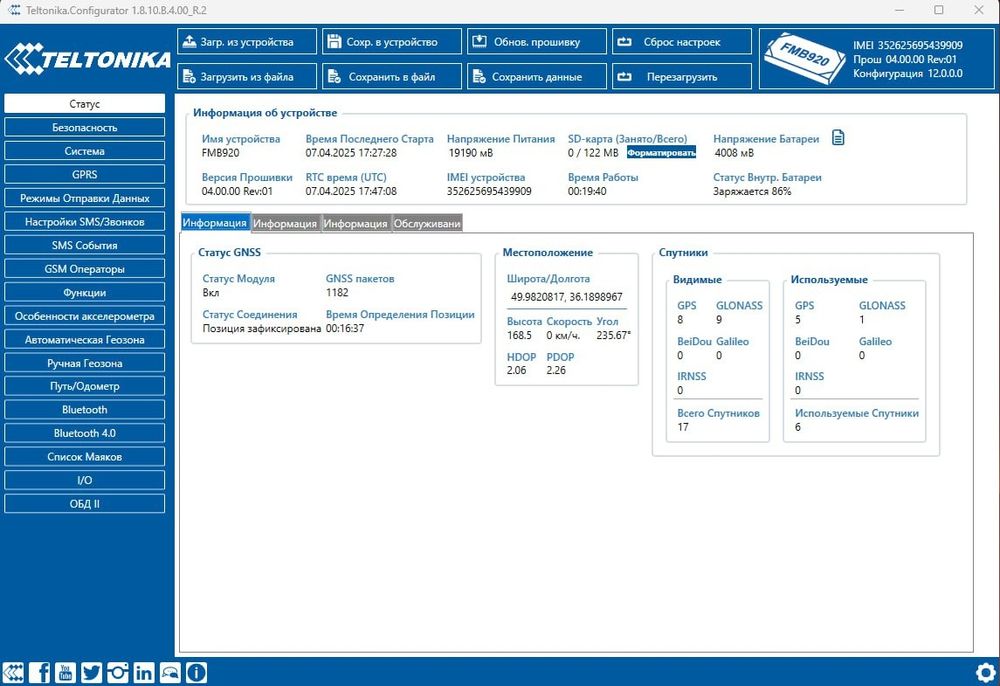Open Настройки SMS/Звонков section

(84, 221)
